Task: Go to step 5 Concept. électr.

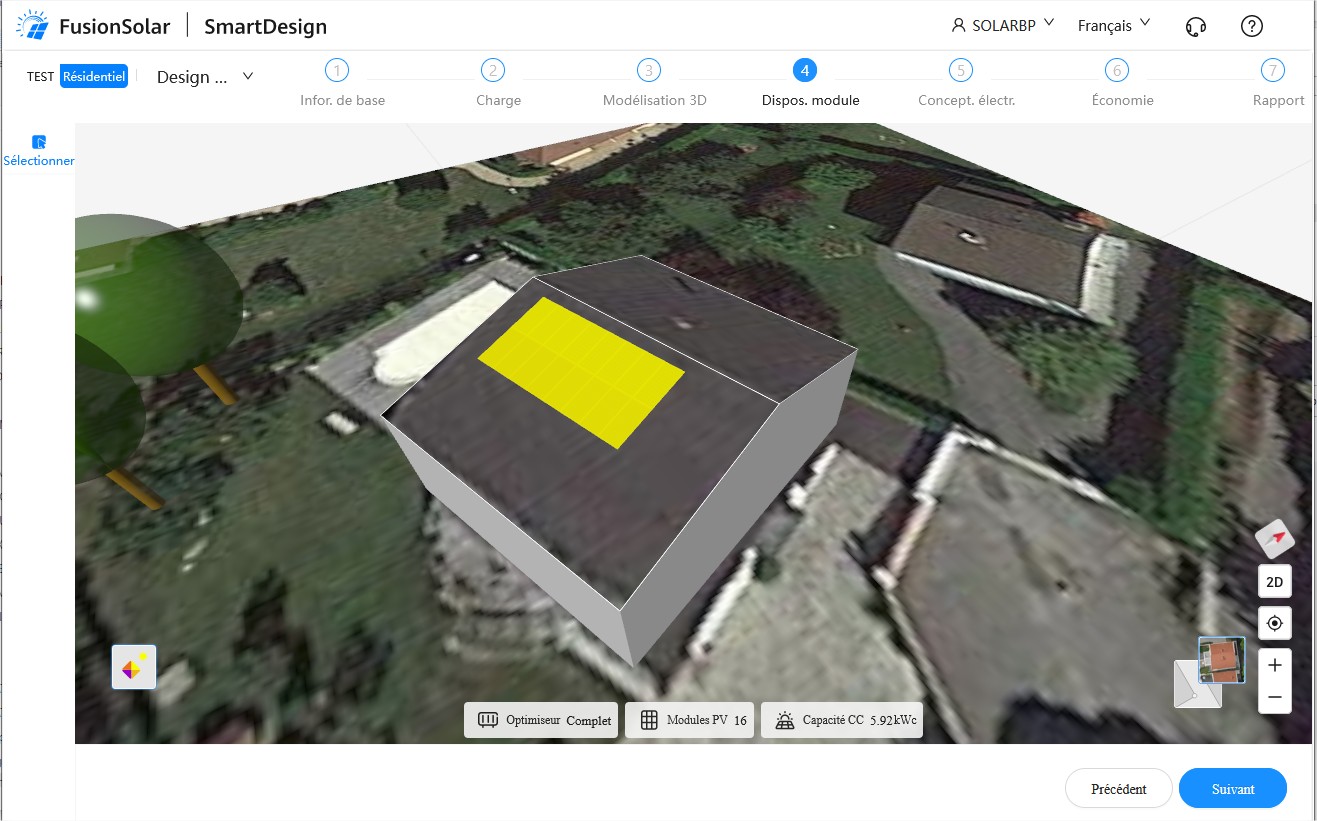Action: 960,71
